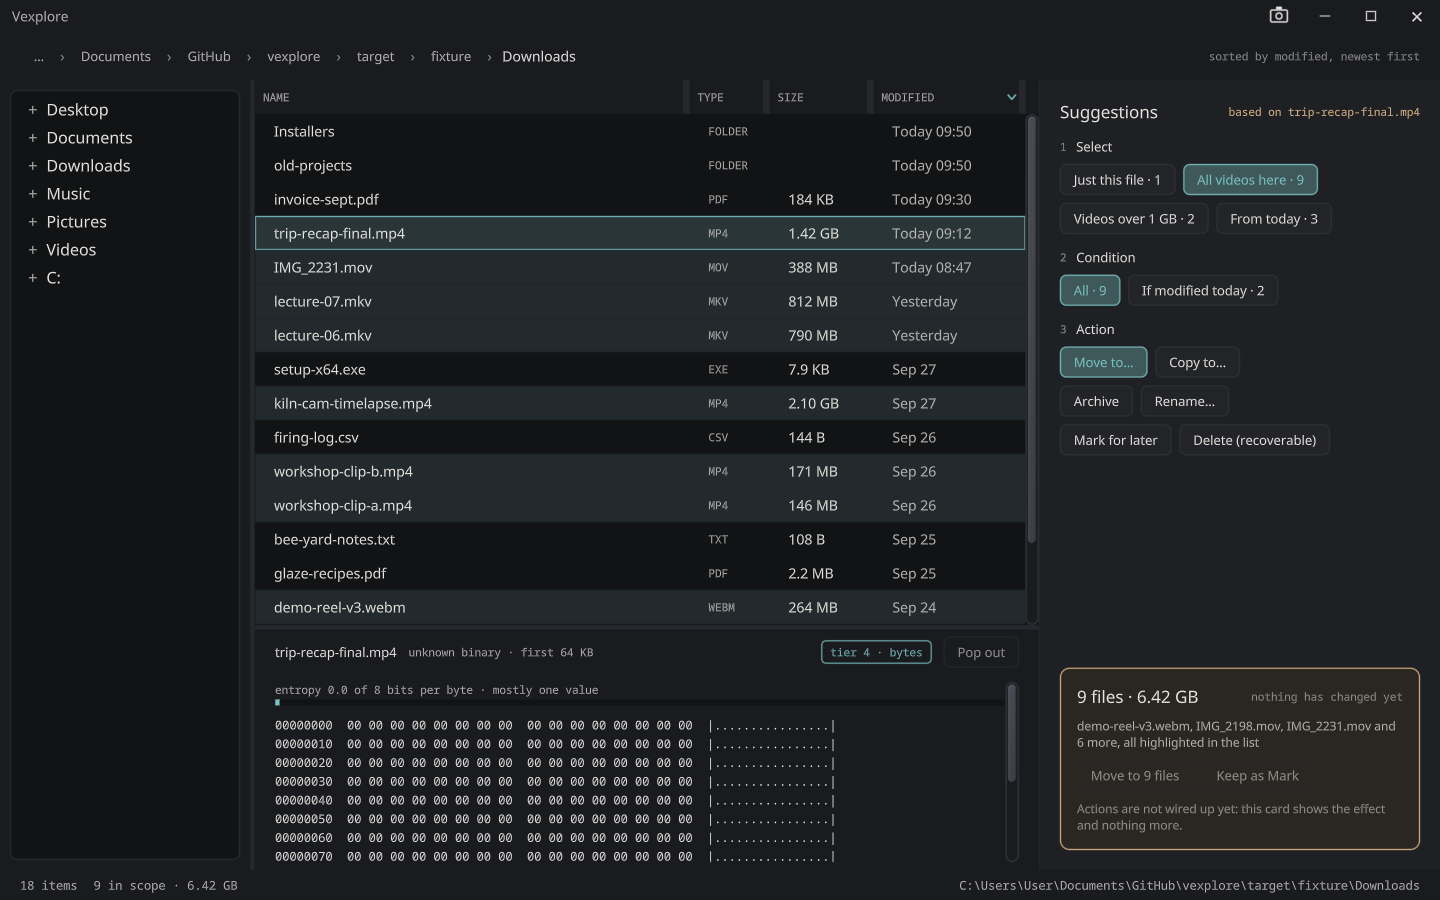Expand the Videos sidebar node

(x=33, y=250)
